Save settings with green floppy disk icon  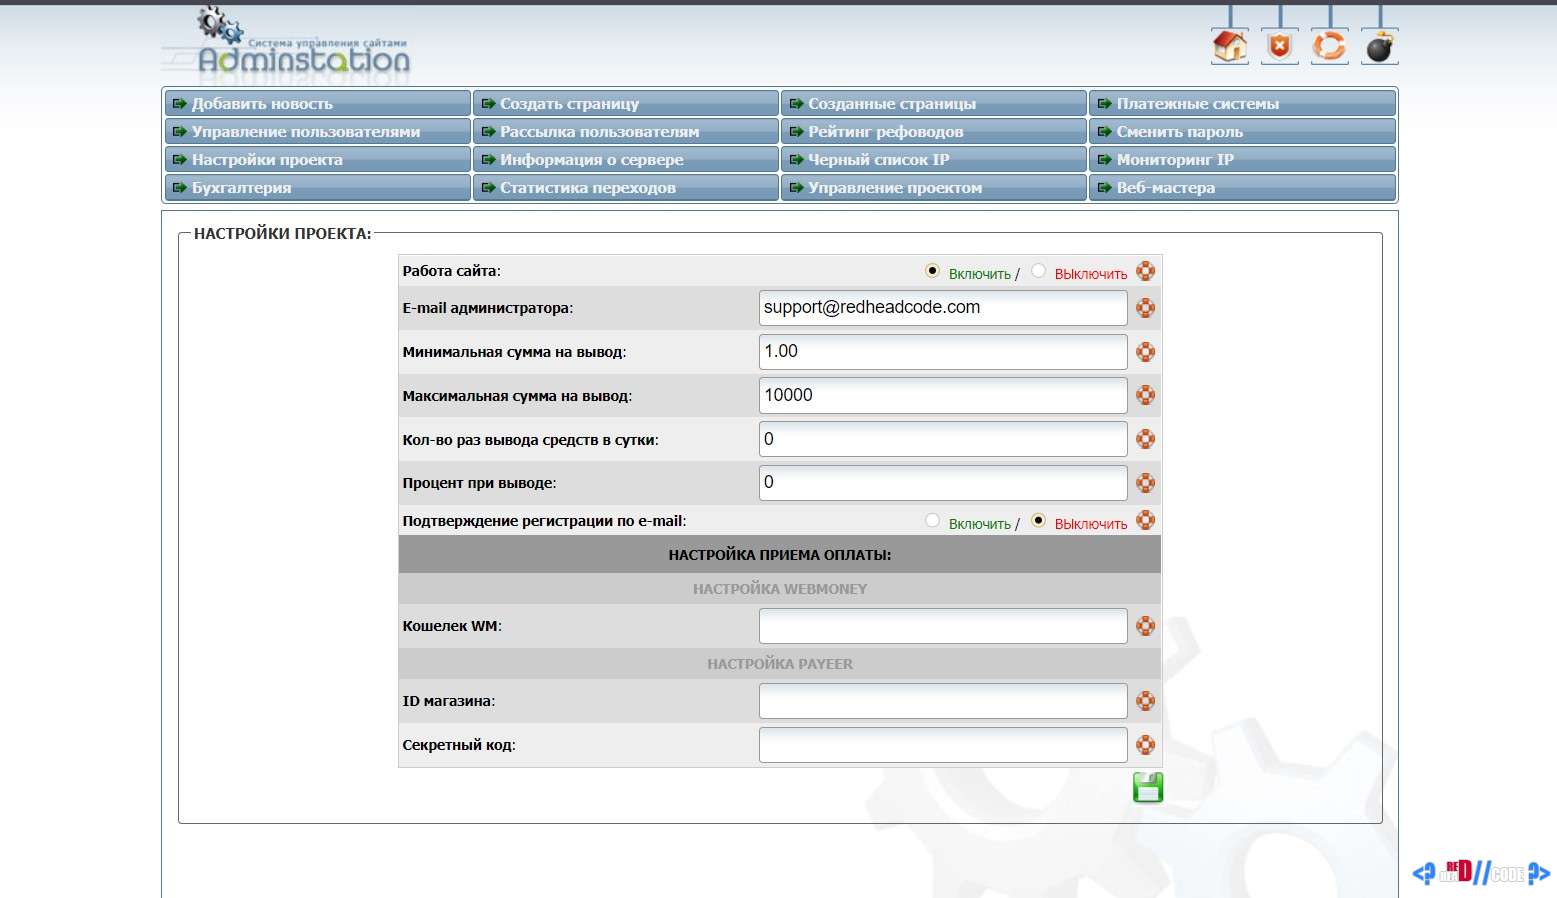click(1148, 788)
